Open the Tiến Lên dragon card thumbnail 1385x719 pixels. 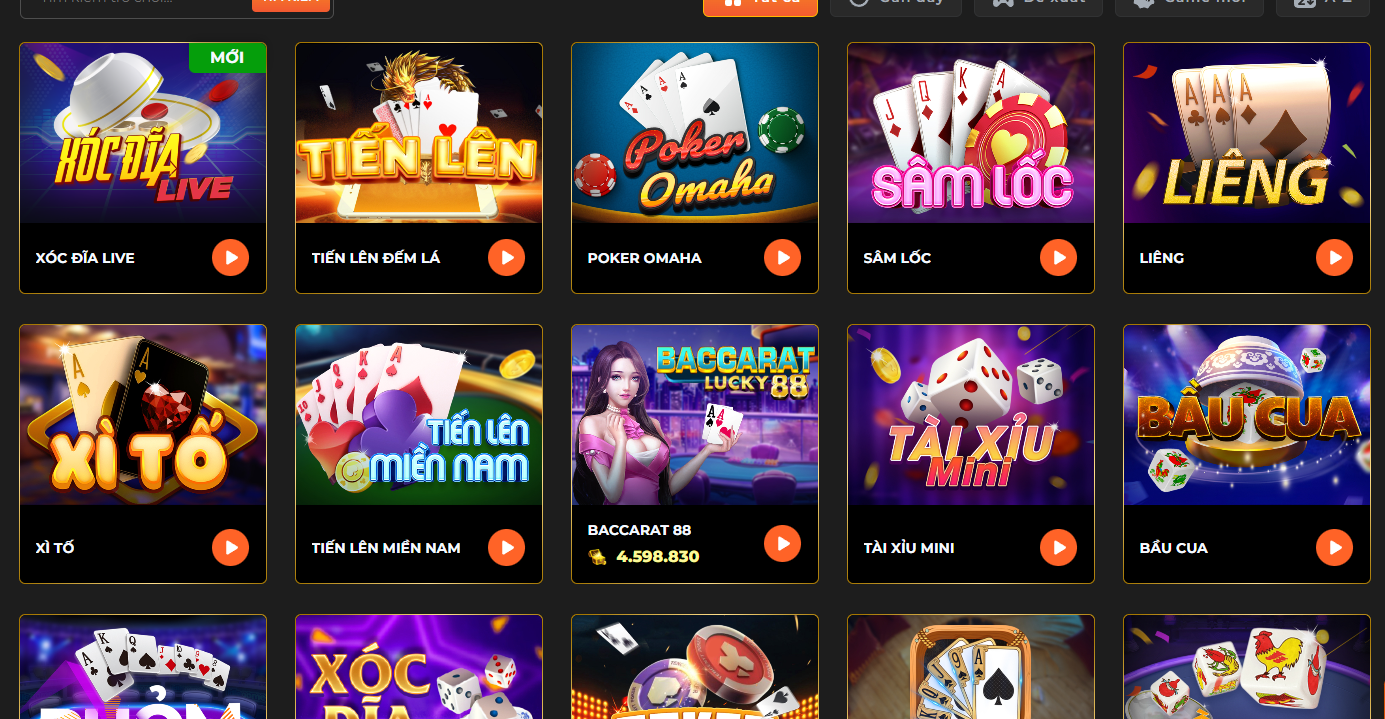point(419,133)
